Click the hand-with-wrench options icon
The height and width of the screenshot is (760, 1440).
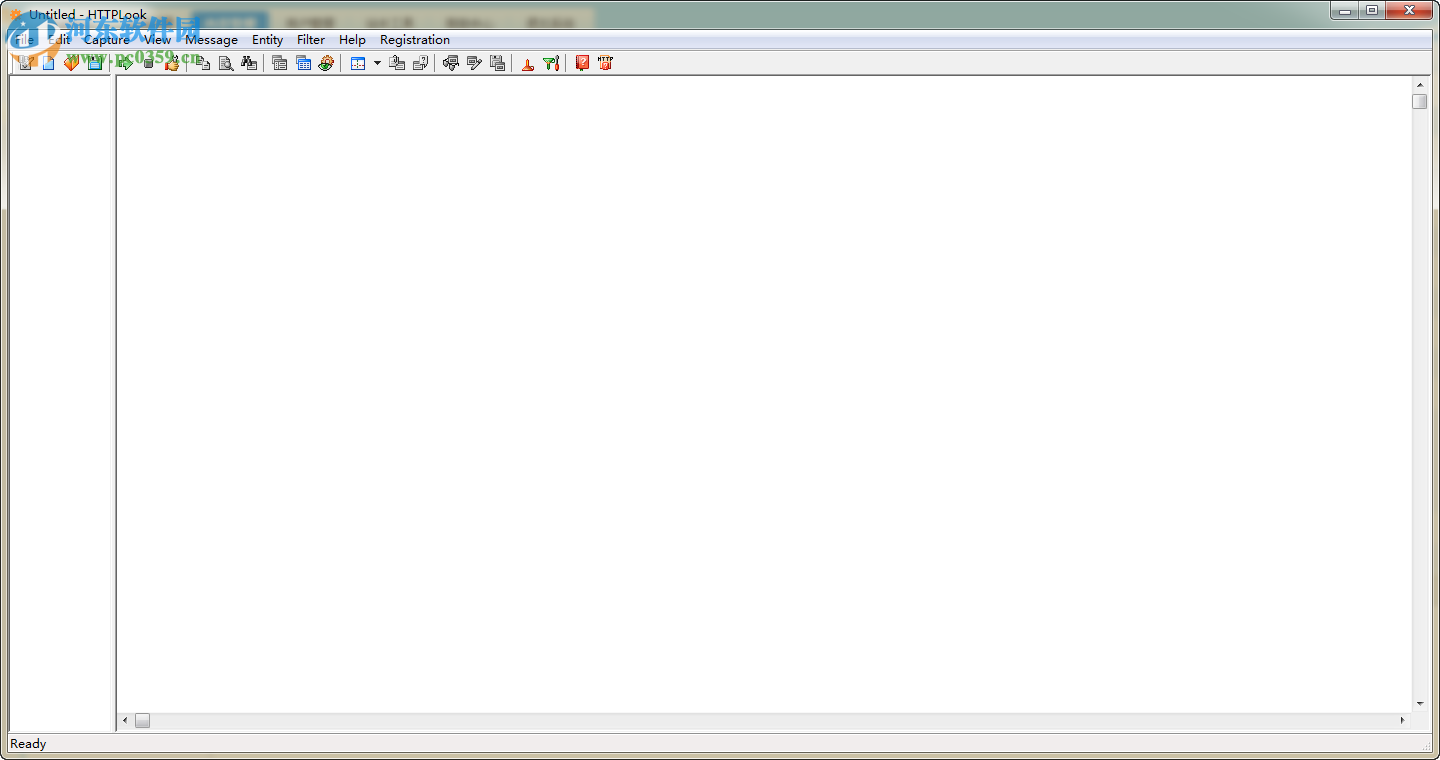tap(171, 63)
